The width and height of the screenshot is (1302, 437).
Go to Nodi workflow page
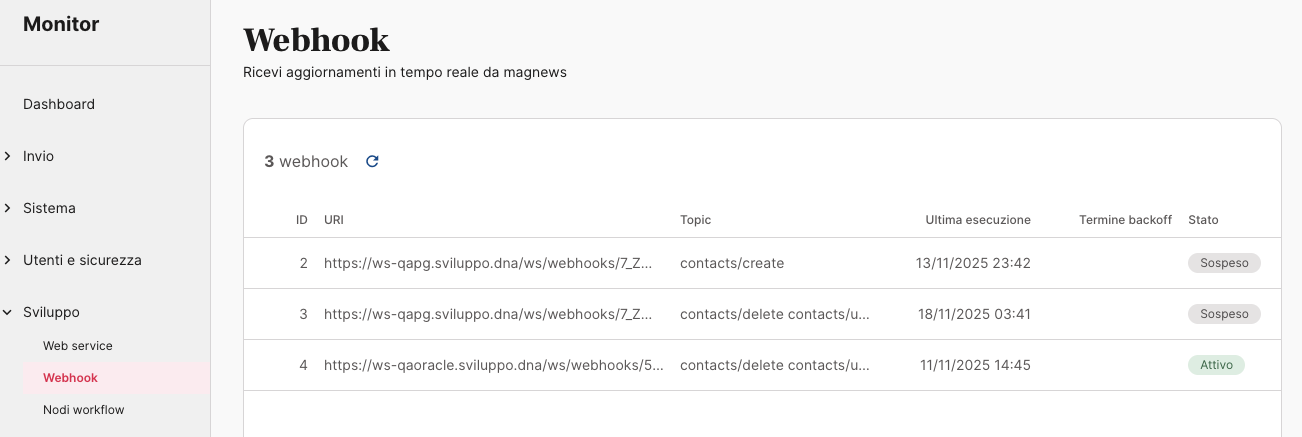coord(83,410)
